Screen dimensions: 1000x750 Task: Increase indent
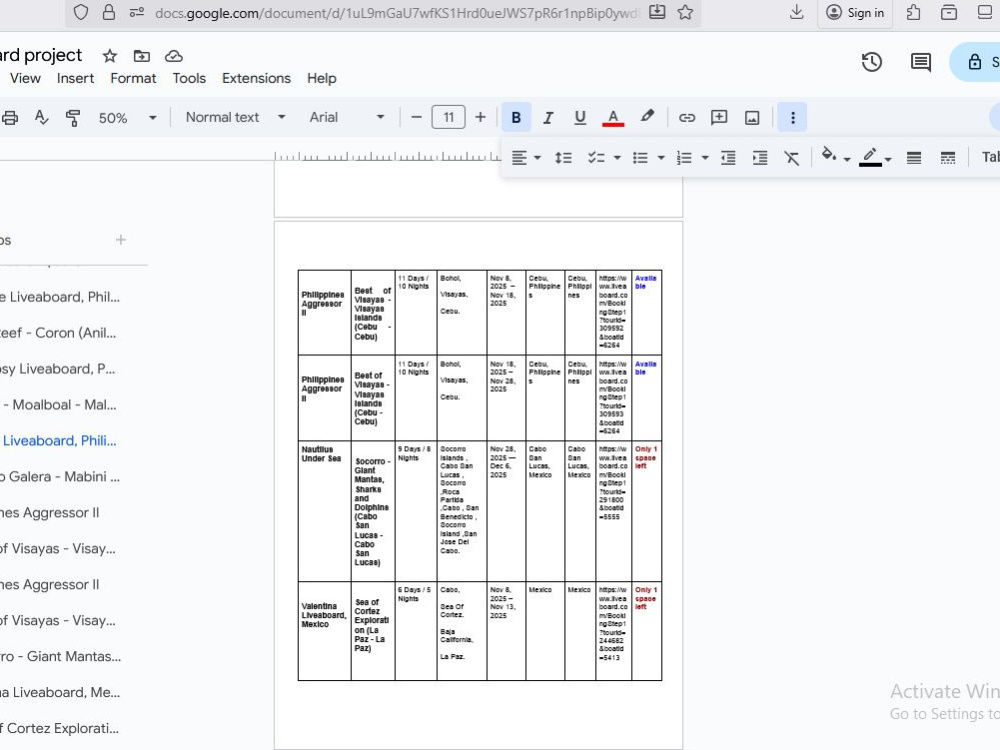pyautogui.click(x=760, y=158)
